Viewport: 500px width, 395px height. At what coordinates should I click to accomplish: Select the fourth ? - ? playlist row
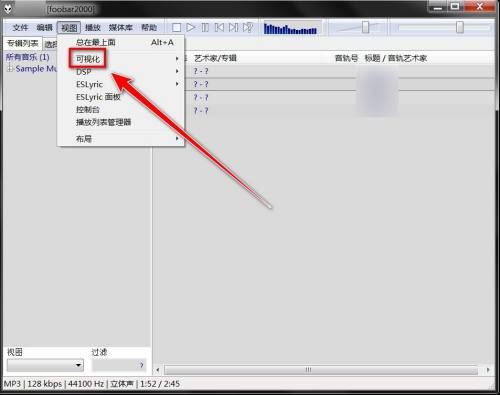pyautogui.click(x=340, y=110)
